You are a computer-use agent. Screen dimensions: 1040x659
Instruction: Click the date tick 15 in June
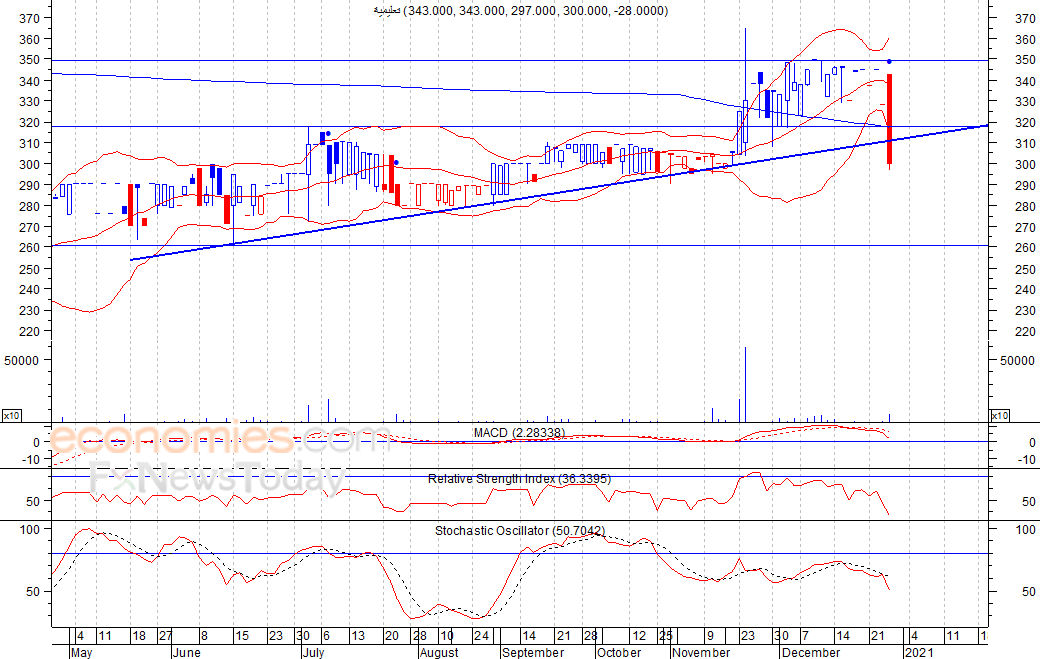(x=242, y=636)
